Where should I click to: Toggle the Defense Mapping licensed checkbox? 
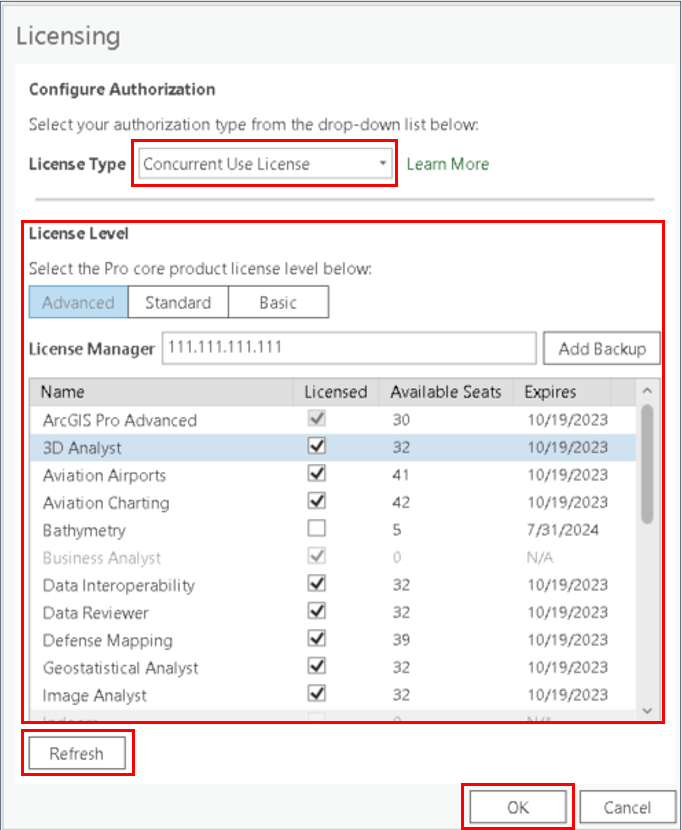(317, 639)
